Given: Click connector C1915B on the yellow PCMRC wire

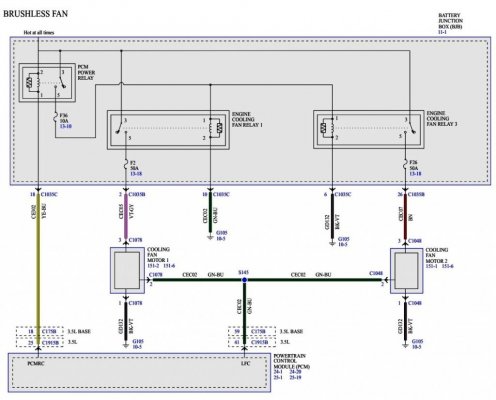Looking at the screenshot, I should point(50,342).
